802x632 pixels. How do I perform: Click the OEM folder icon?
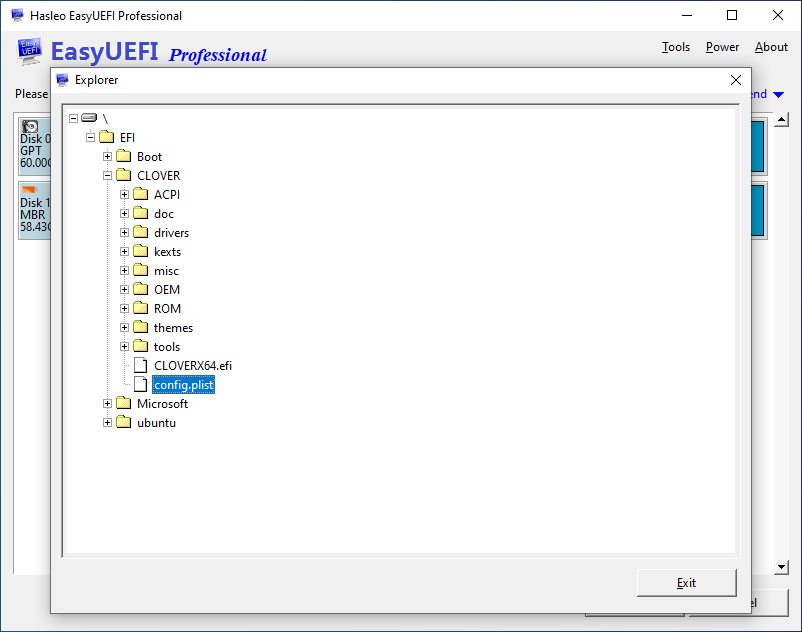coord(141,289)
